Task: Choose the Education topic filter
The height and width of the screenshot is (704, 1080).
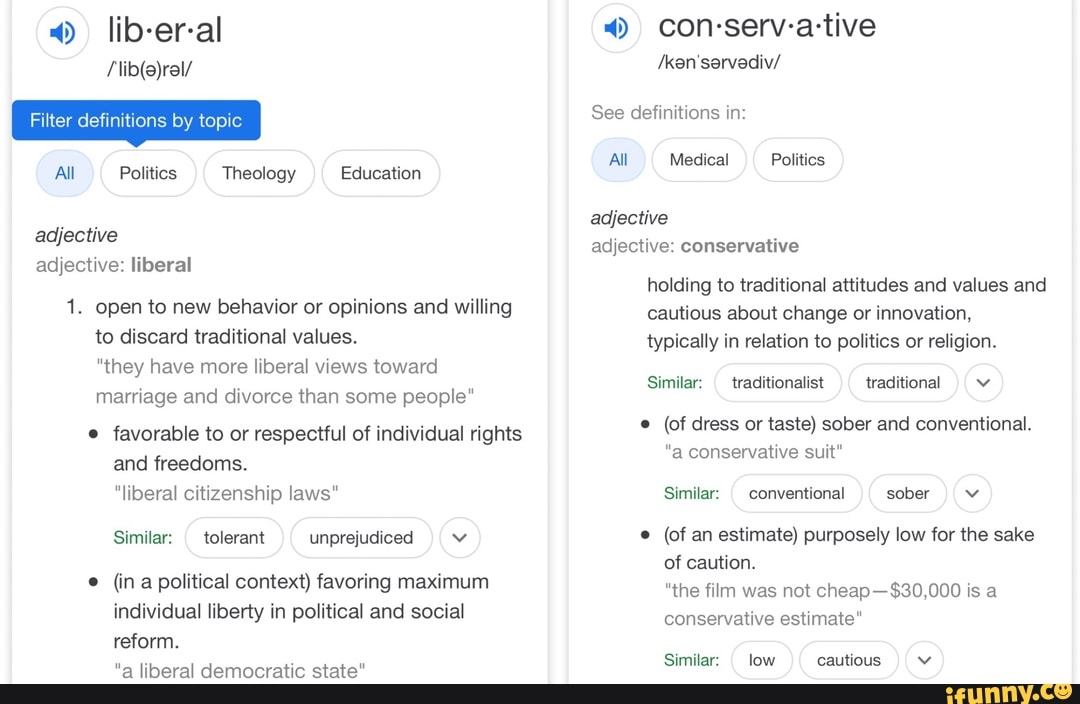Action: (380, 173)
